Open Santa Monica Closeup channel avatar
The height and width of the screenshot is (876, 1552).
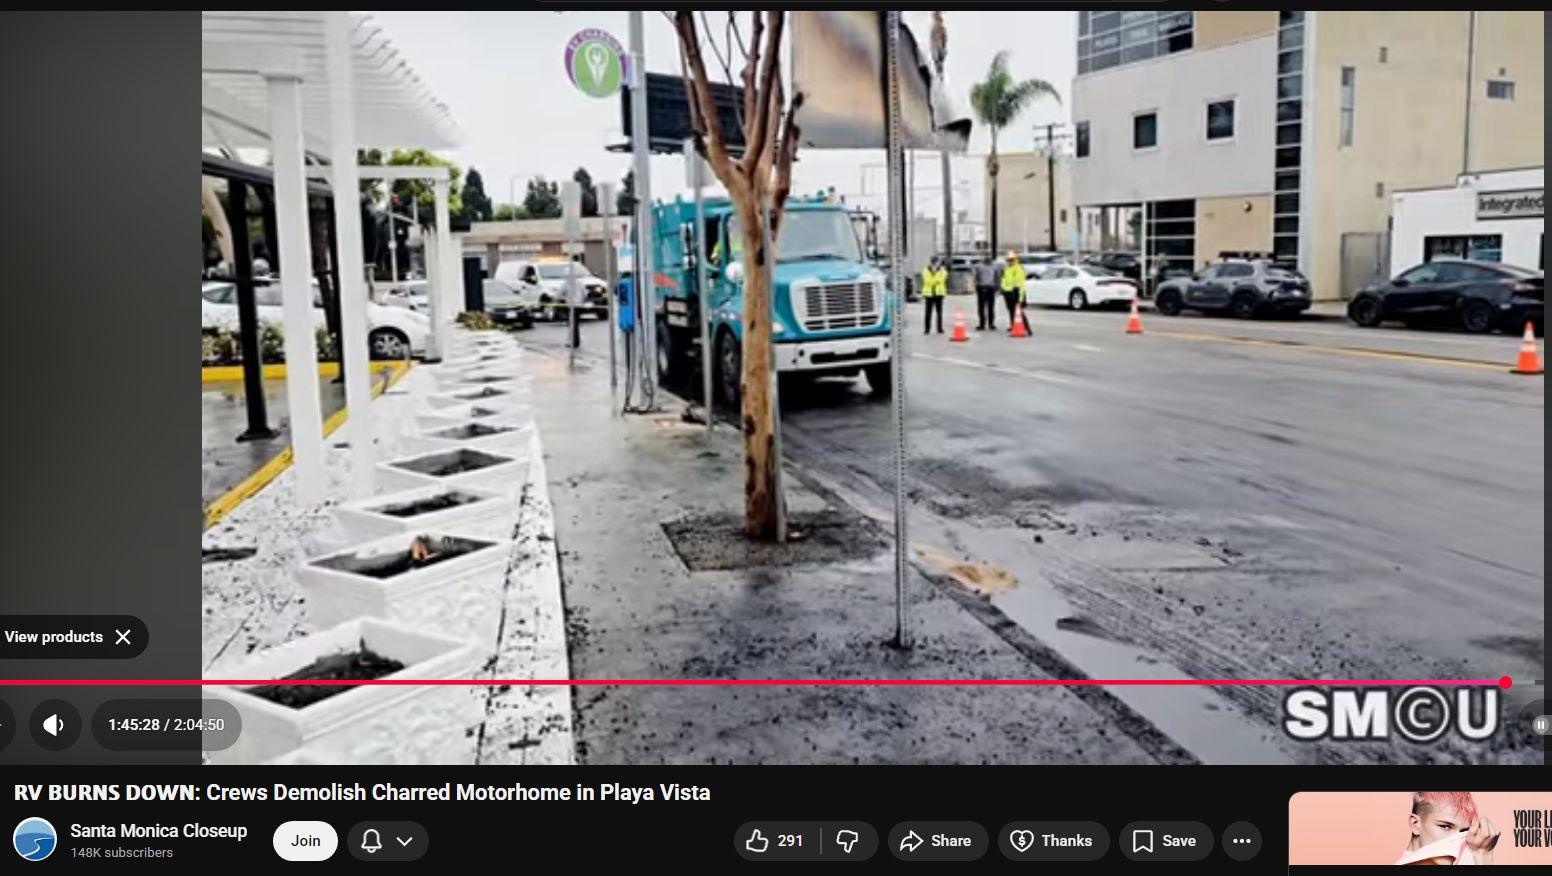35,840
